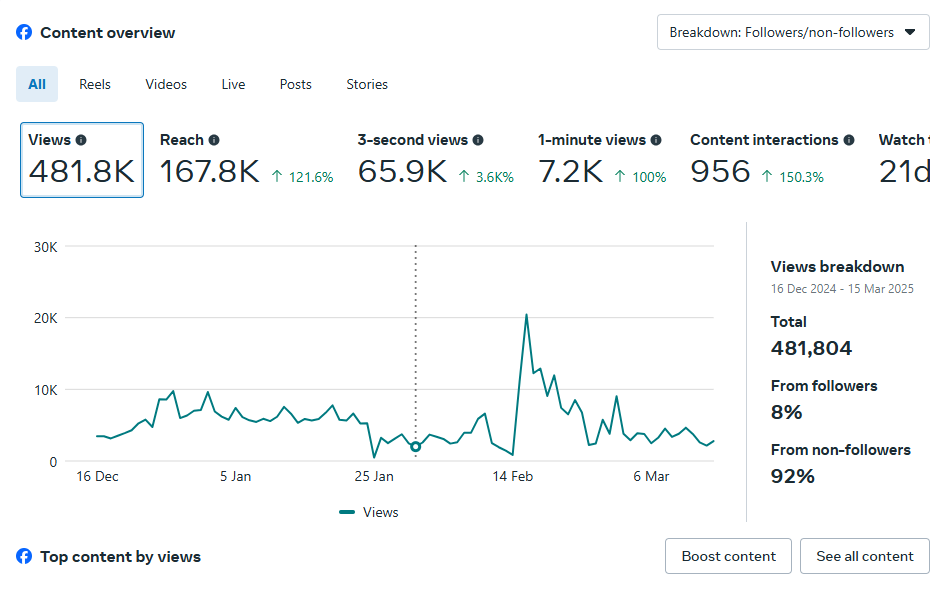Toggle the Views series in chart legend

point(369,512)
